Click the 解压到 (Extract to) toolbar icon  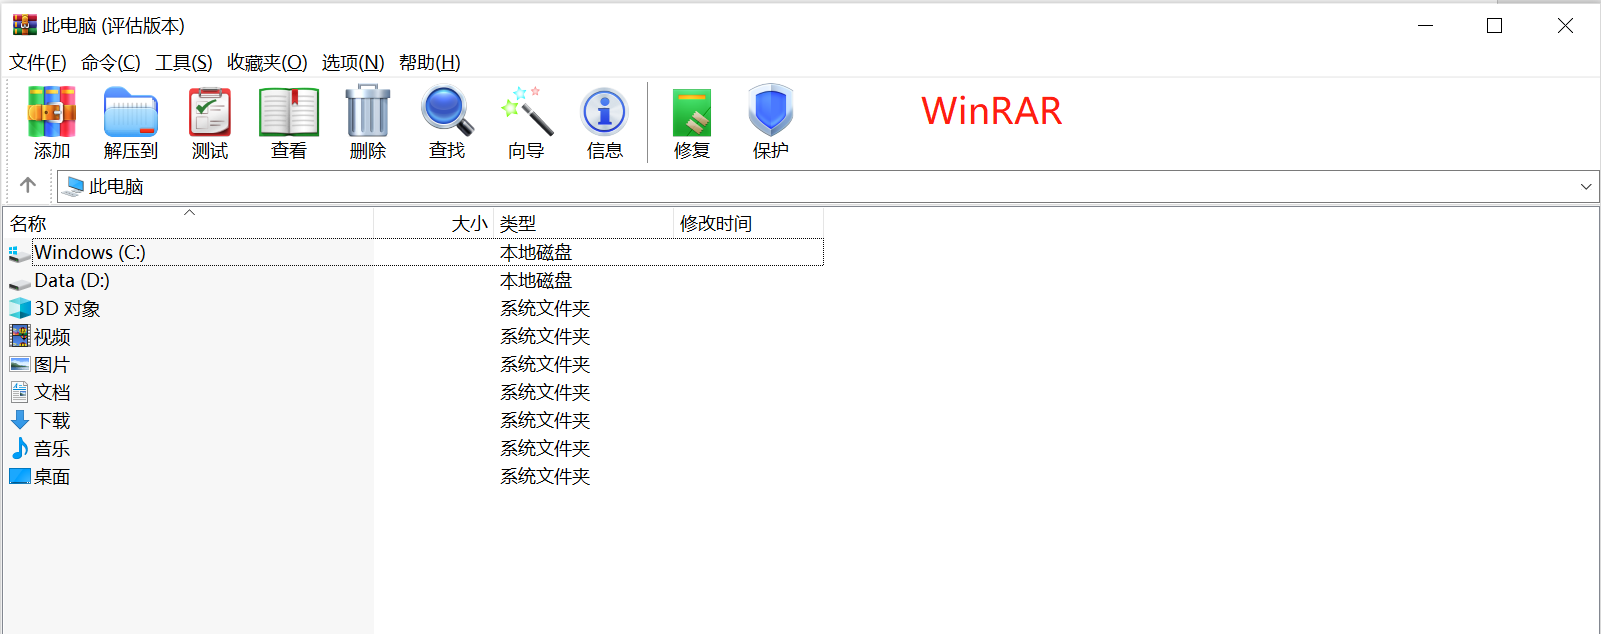point(131,112)
